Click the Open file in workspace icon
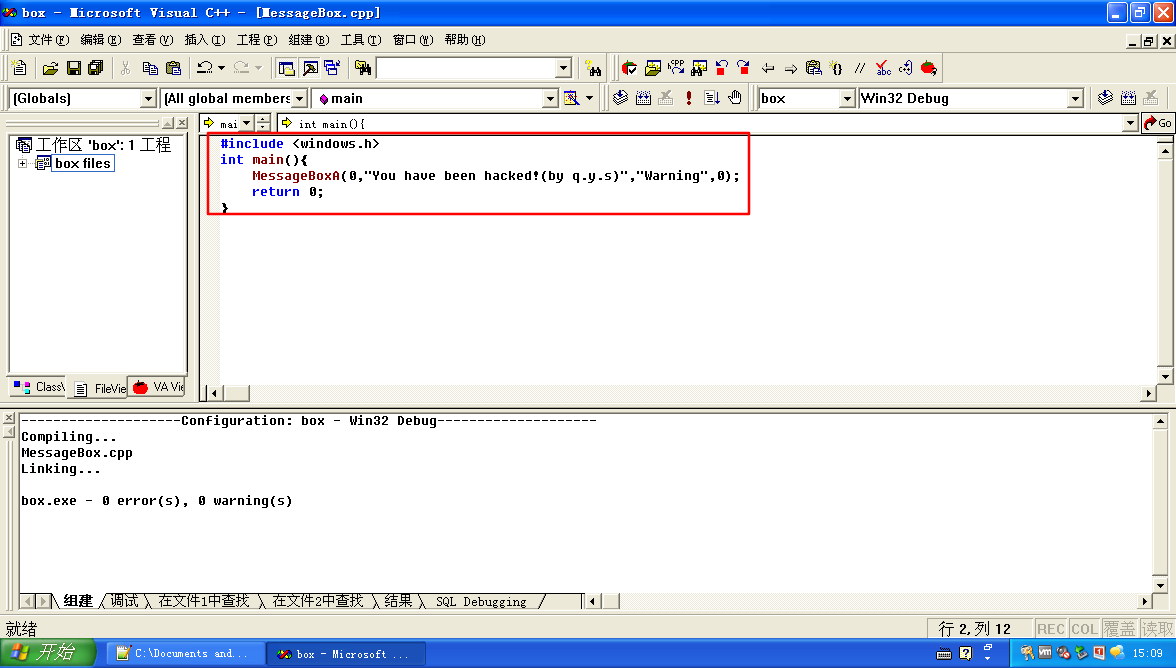The width and height of the screenshot is (1176, 668). 652,68
